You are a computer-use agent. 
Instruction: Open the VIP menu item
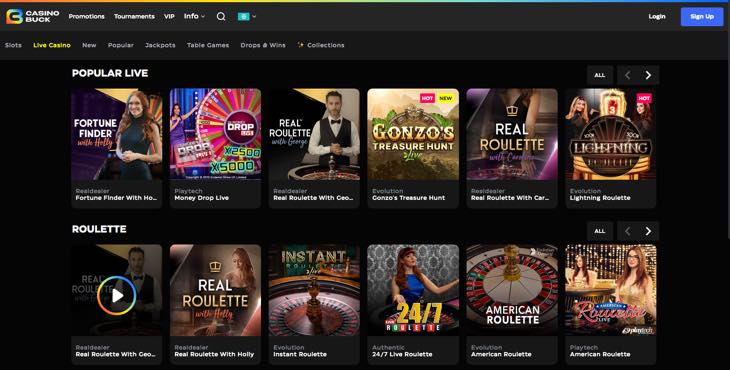tap(169, 16)
